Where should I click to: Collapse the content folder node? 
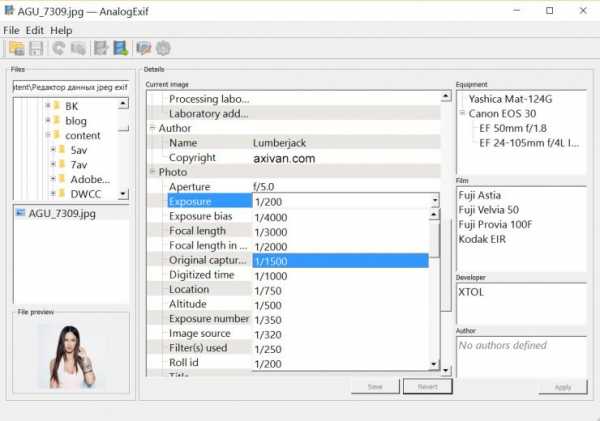(x=48, y=135)
